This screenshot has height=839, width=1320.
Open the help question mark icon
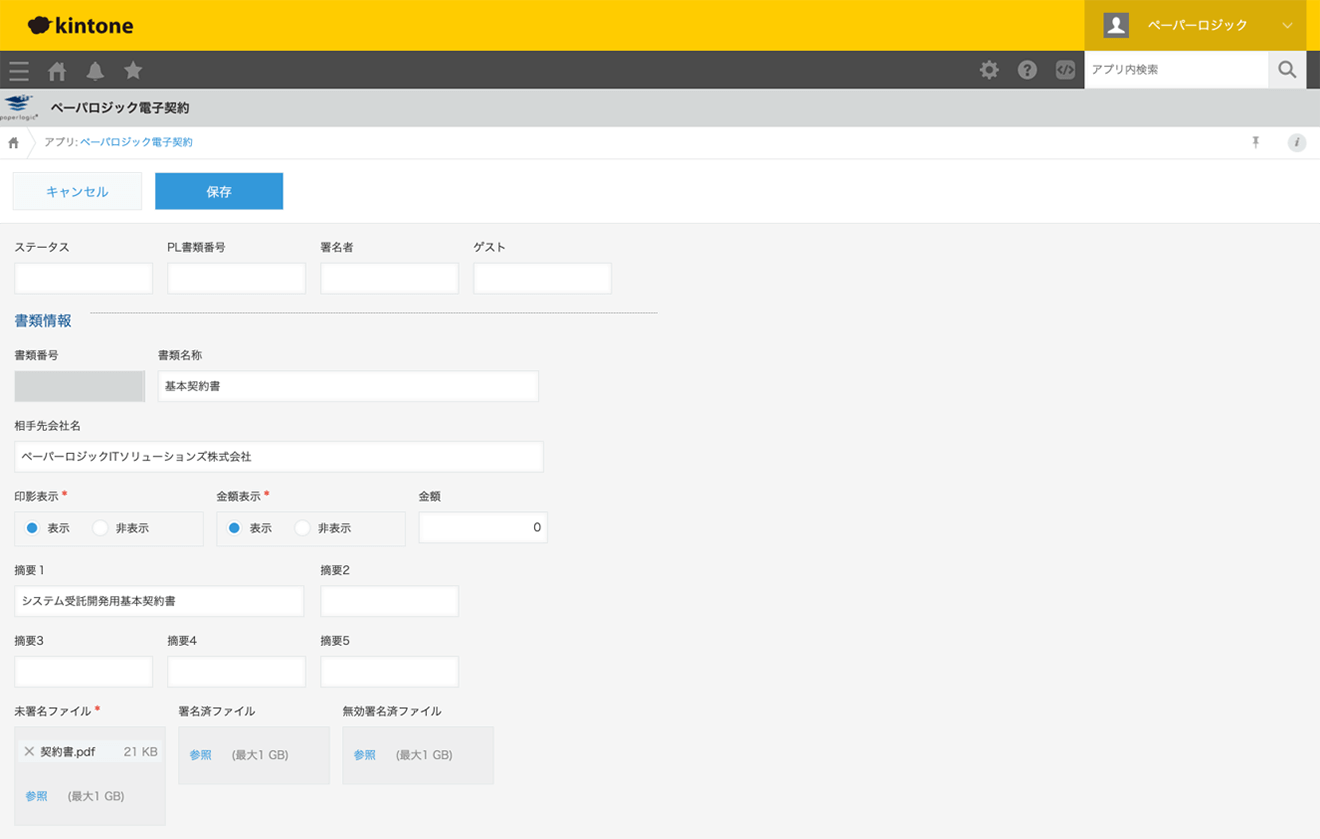click(1027, 70)
